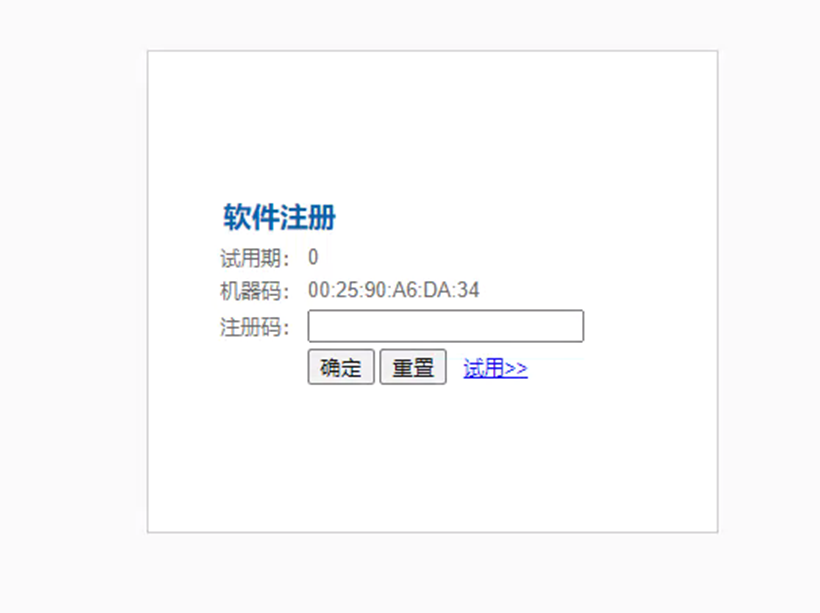
Task: Click the MAC address beside 机器码
Action: click(393, 290)
